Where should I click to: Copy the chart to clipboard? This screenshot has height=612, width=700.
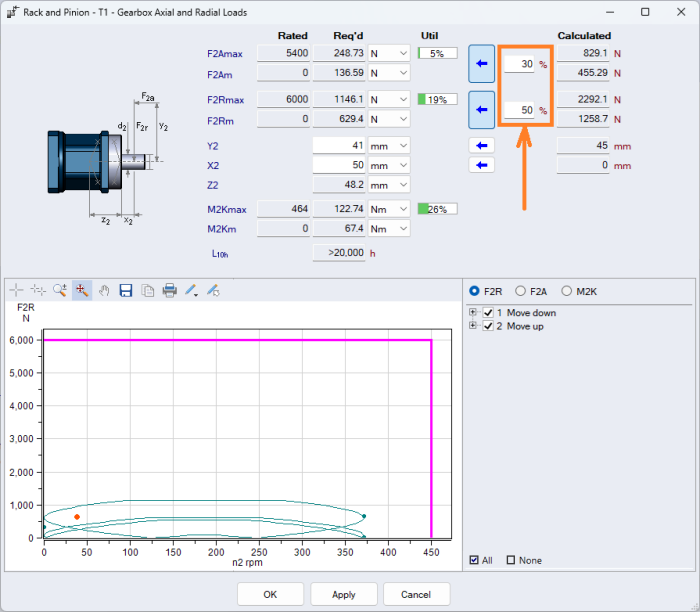[147, 290]
